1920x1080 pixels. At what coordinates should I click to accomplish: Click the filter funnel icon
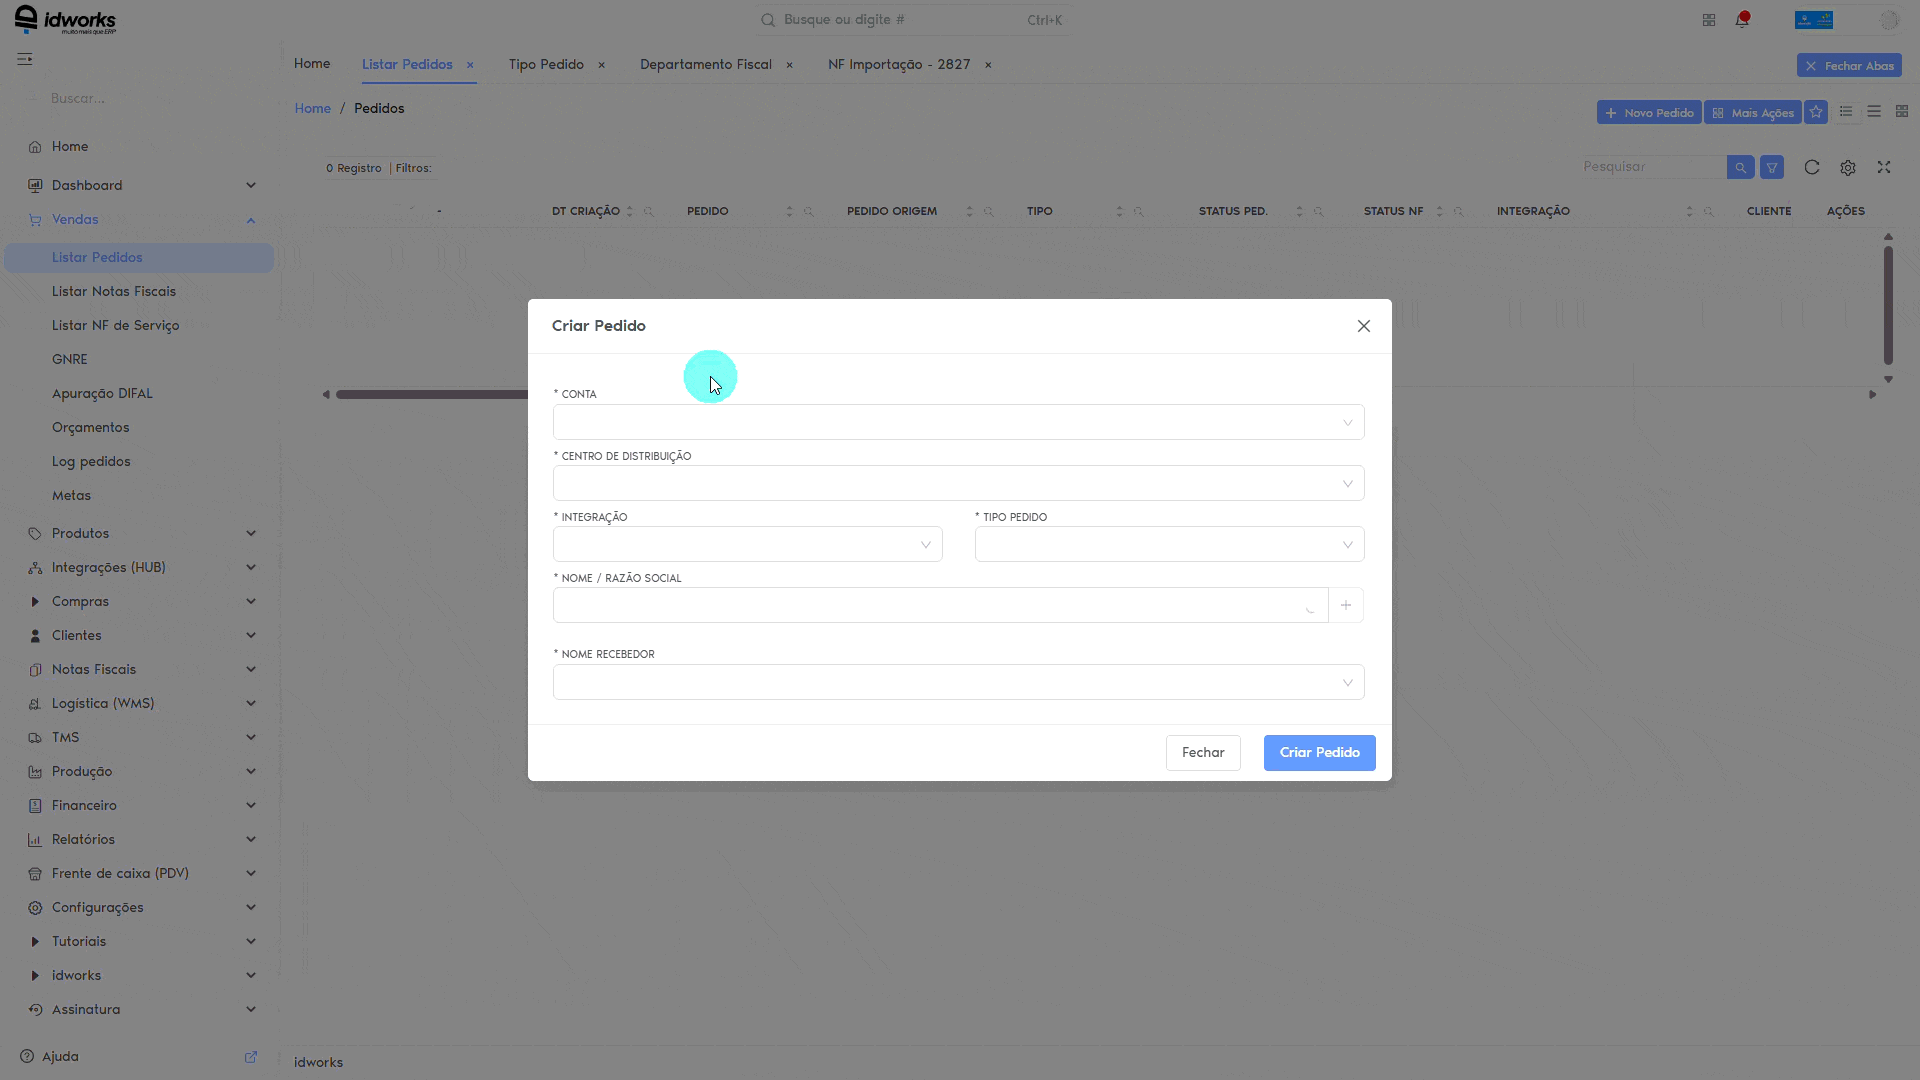click(1772, 167)
